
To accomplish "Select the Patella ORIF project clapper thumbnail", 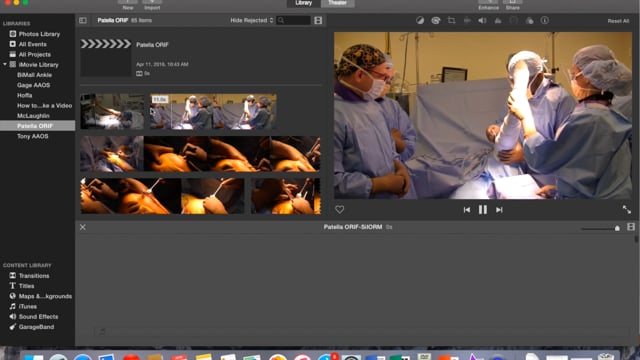I will (106, 57).
